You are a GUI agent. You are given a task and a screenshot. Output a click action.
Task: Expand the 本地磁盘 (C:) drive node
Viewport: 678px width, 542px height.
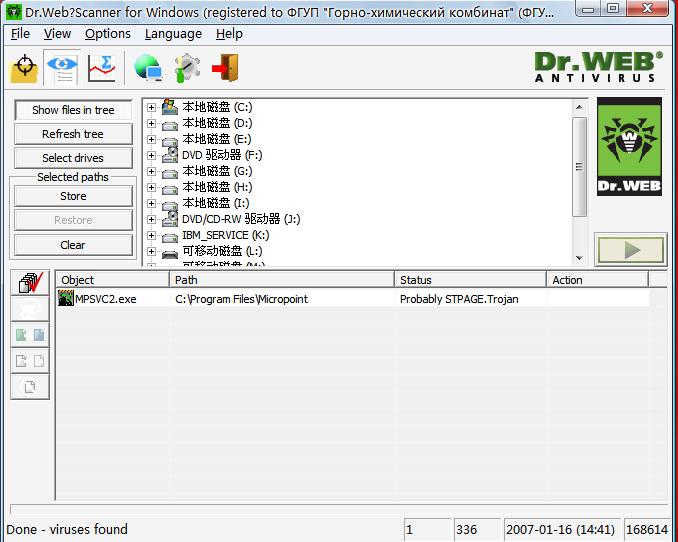pos(151,107)
